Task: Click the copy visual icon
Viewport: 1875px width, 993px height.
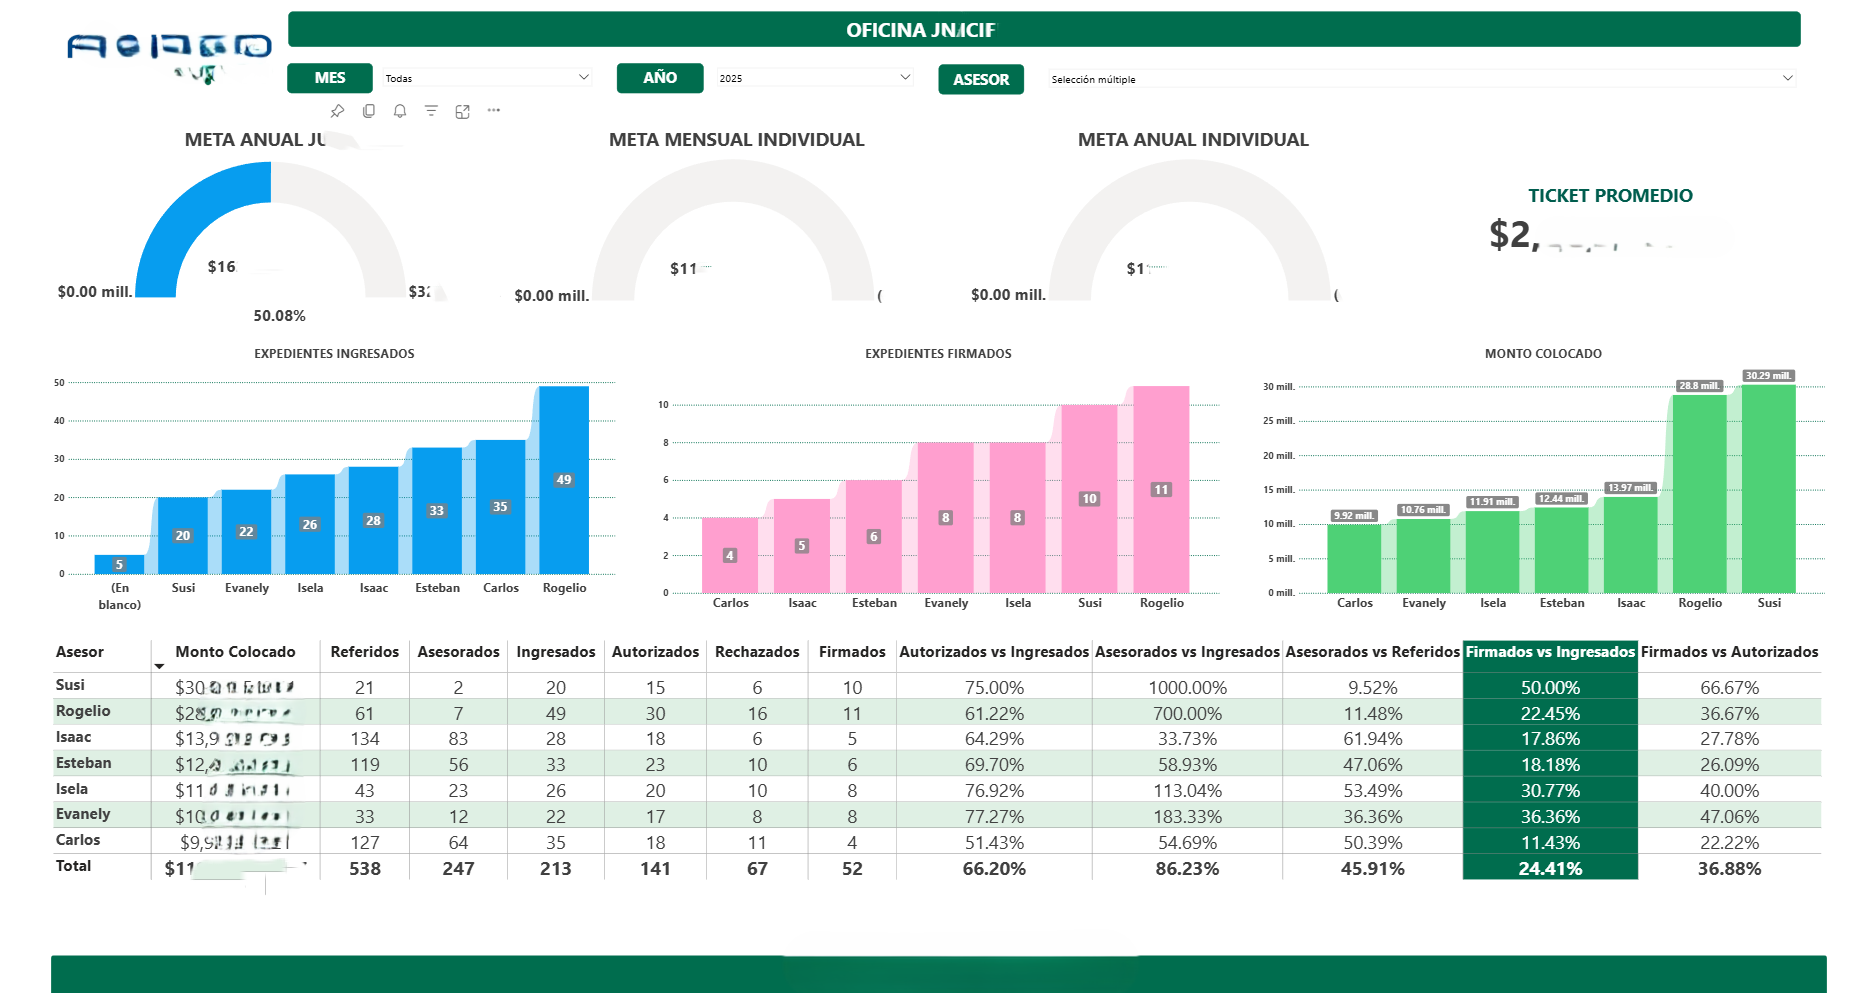Action: [369, 111]
